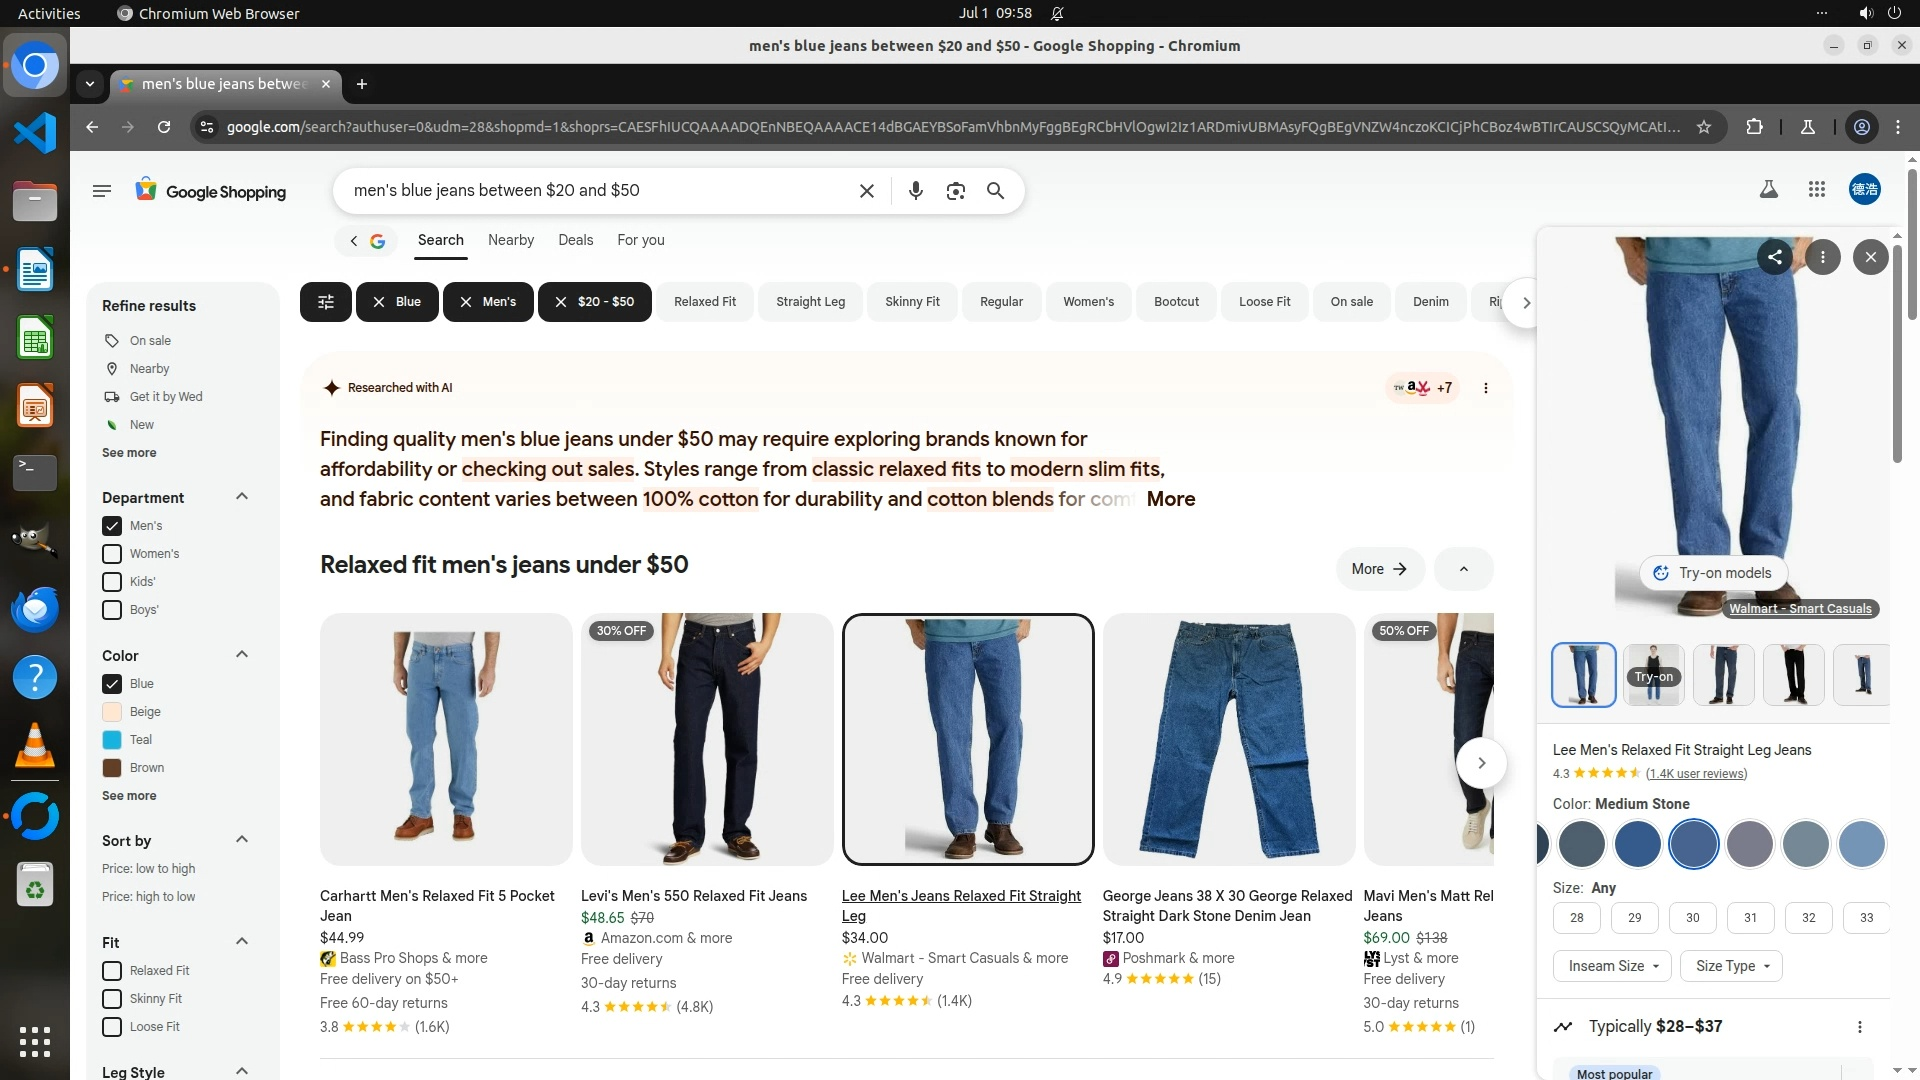This screenshot has height=1080, width=1920.
Task: Open the hamburger main menu
Action: [101, 191]
